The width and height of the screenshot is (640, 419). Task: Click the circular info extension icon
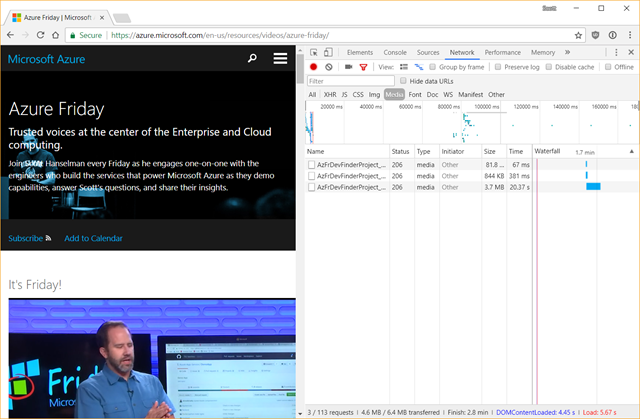(613, 35)
